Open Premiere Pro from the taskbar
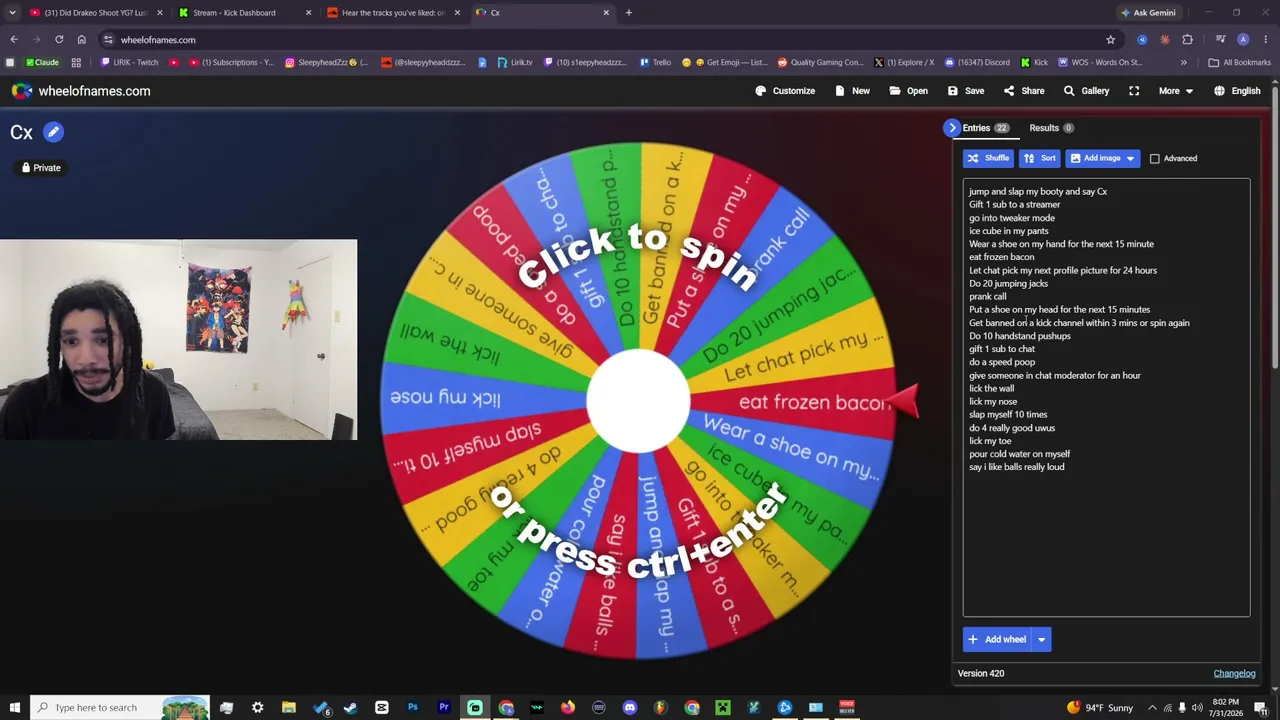This screenshot has width=1280, height=720. pyautogui.click(x=443, y=708)
